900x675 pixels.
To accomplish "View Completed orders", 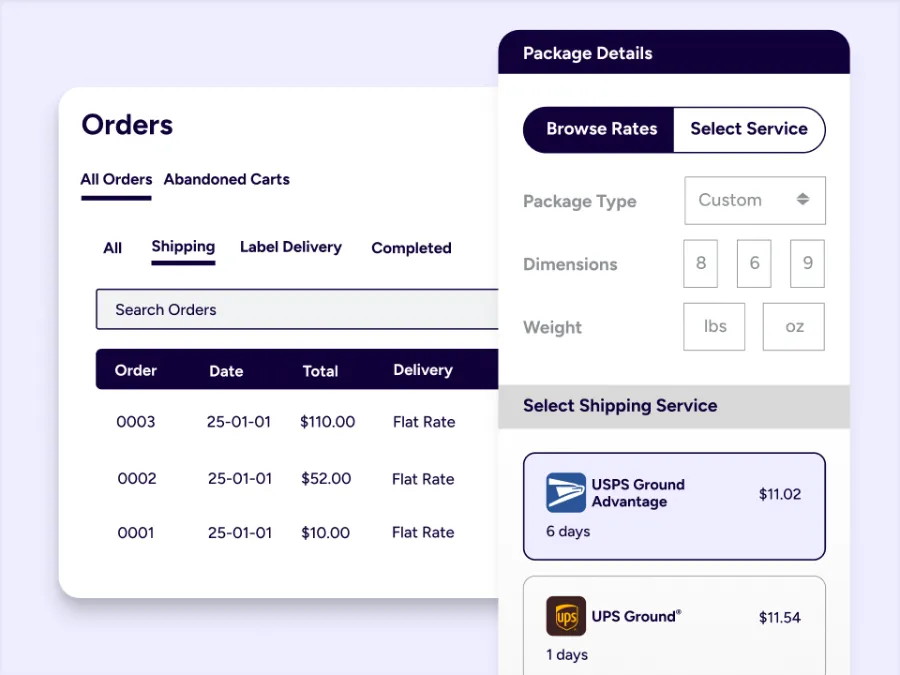I will tap(411, 248).
